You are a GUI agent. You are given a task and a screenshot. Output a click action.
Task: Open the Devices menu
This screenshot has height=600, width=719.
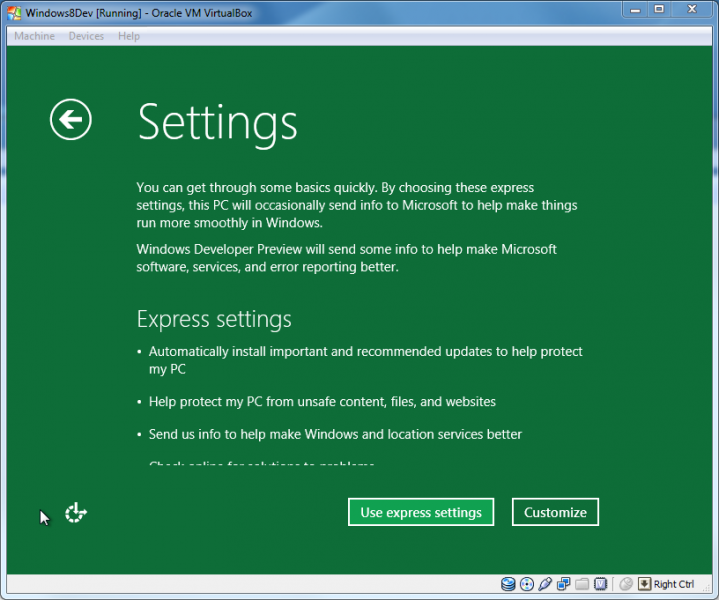[x=86, y=36]
